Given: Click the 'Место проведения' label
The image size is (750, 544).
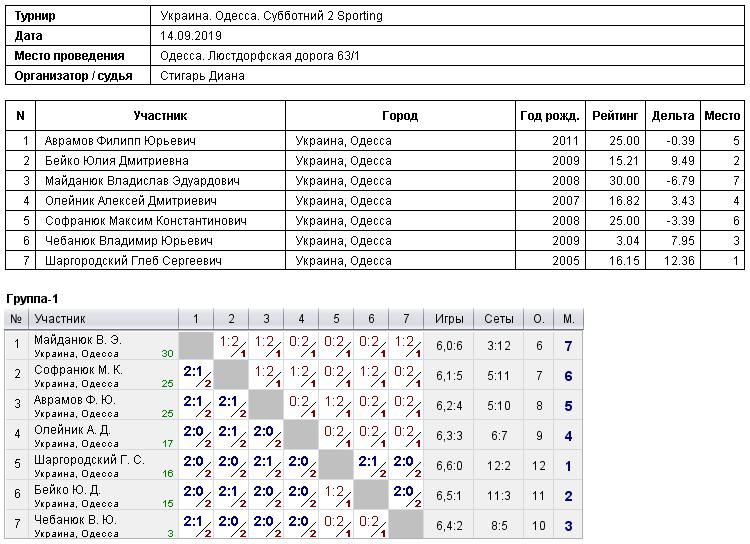Looking at the screenshot, I should [x=69, y=56].
